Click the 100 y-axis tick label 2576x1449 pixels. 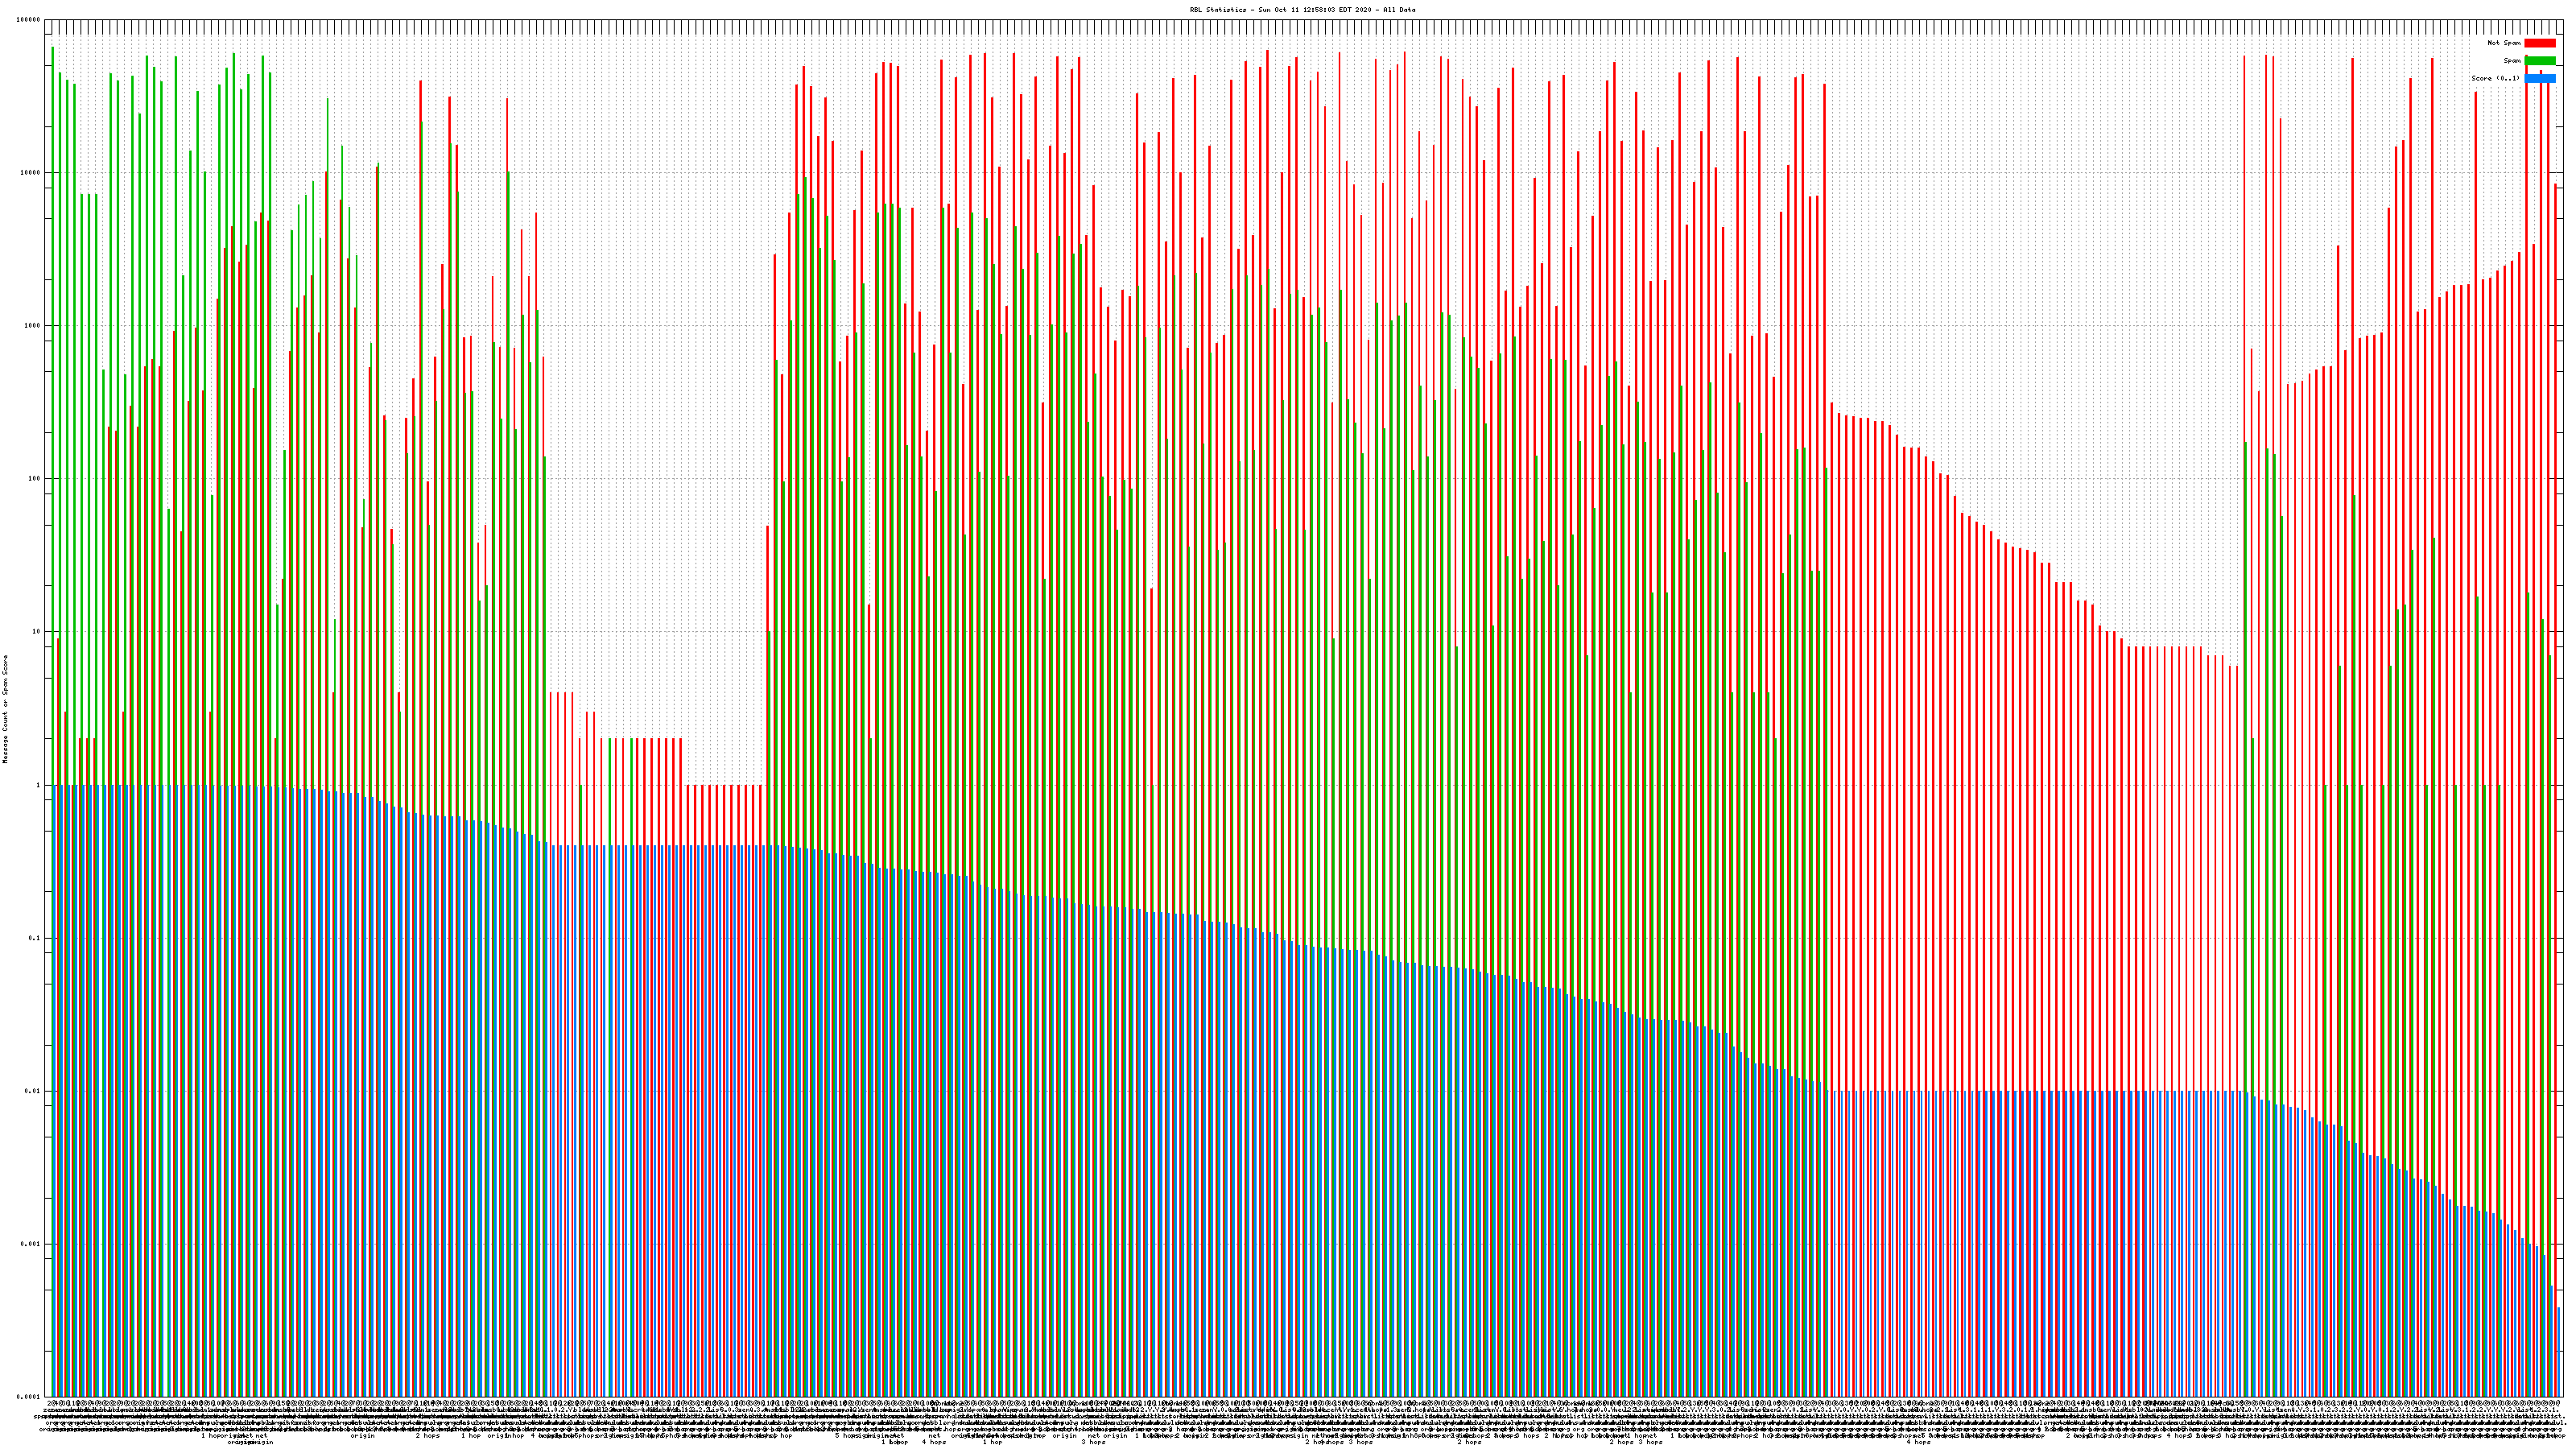(x=34, y=479)
